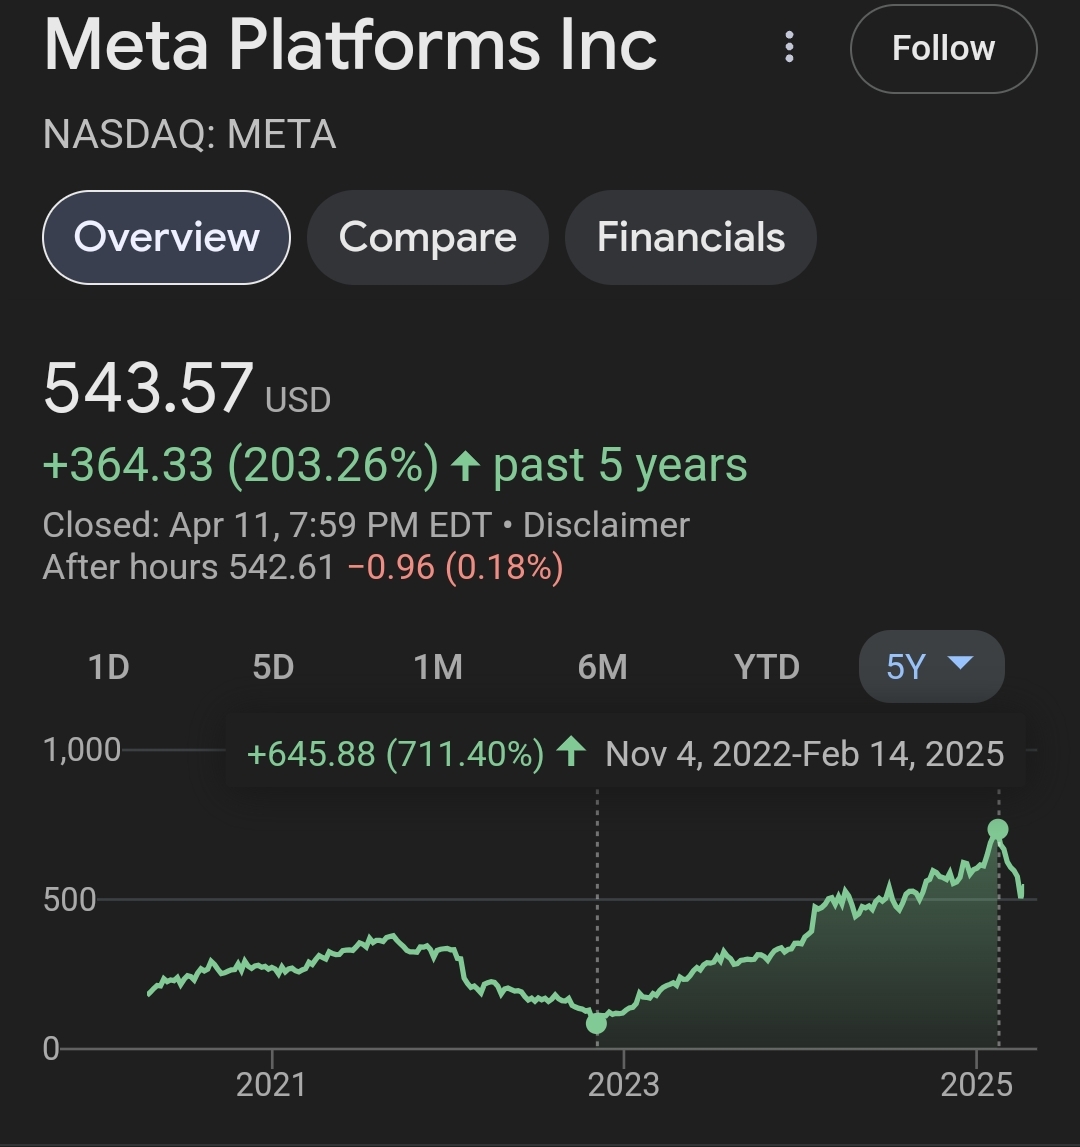Click the tooltip date range text
Image resolution: width=1080 pixels, height=1147 pixels.
click(x=804, y=753)
